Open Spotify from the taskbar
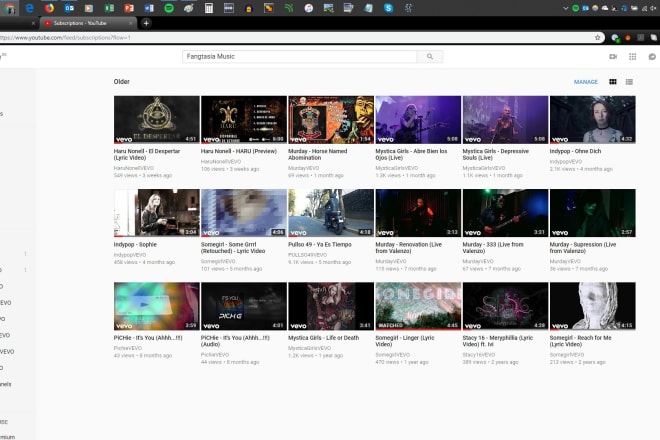The height and width of the screenshot is (440, 660). [169, 8]
